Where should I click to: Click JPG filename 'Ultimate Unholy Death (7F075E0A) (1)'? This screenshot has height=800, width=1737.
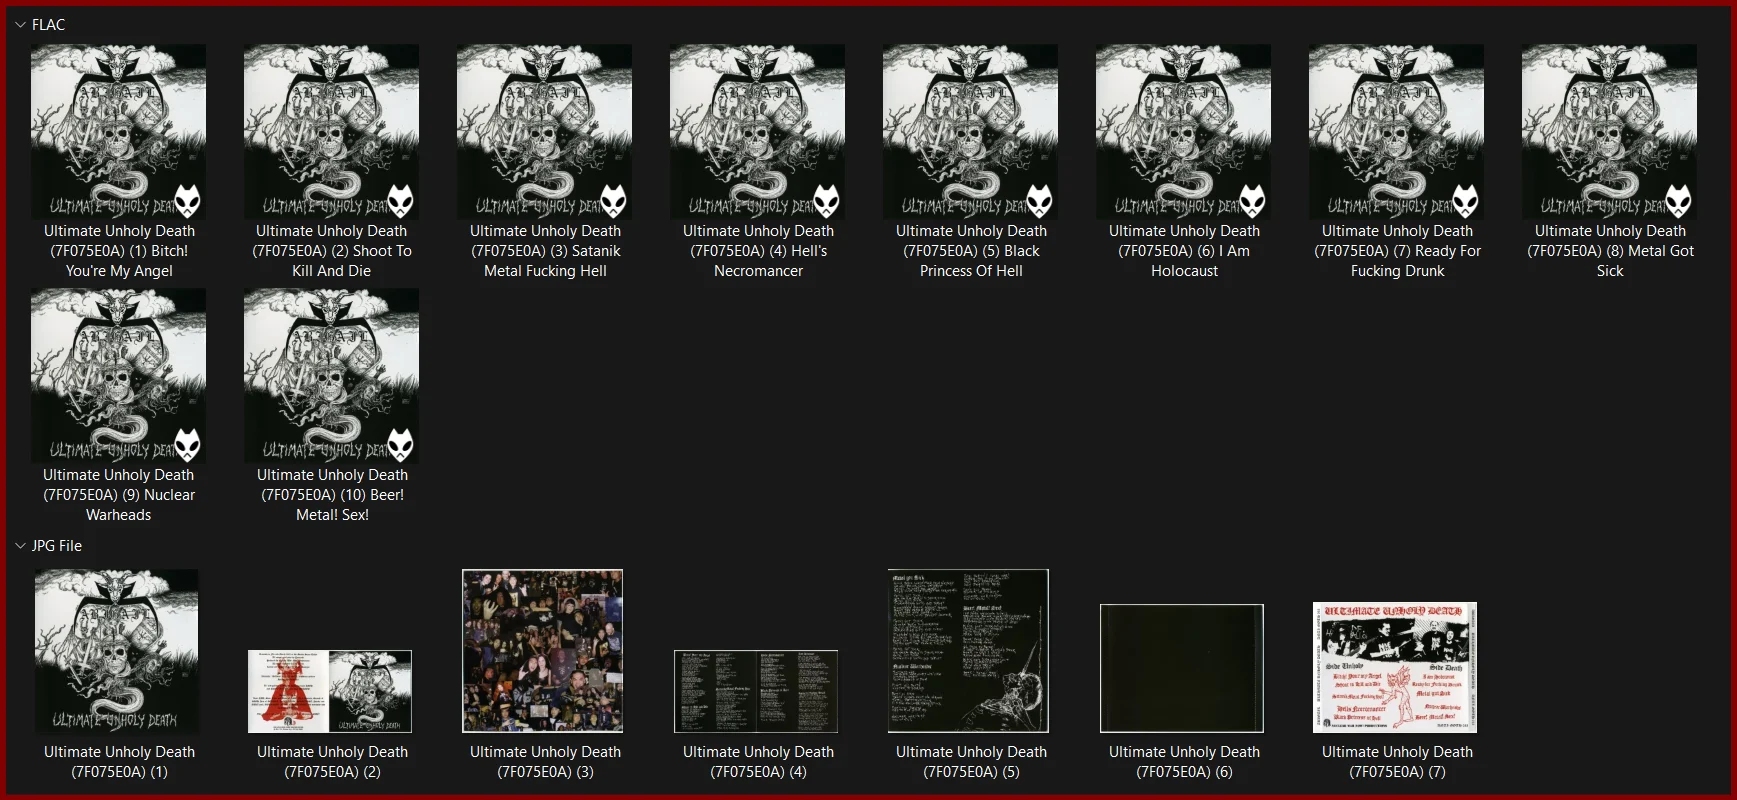coord(119,762)
